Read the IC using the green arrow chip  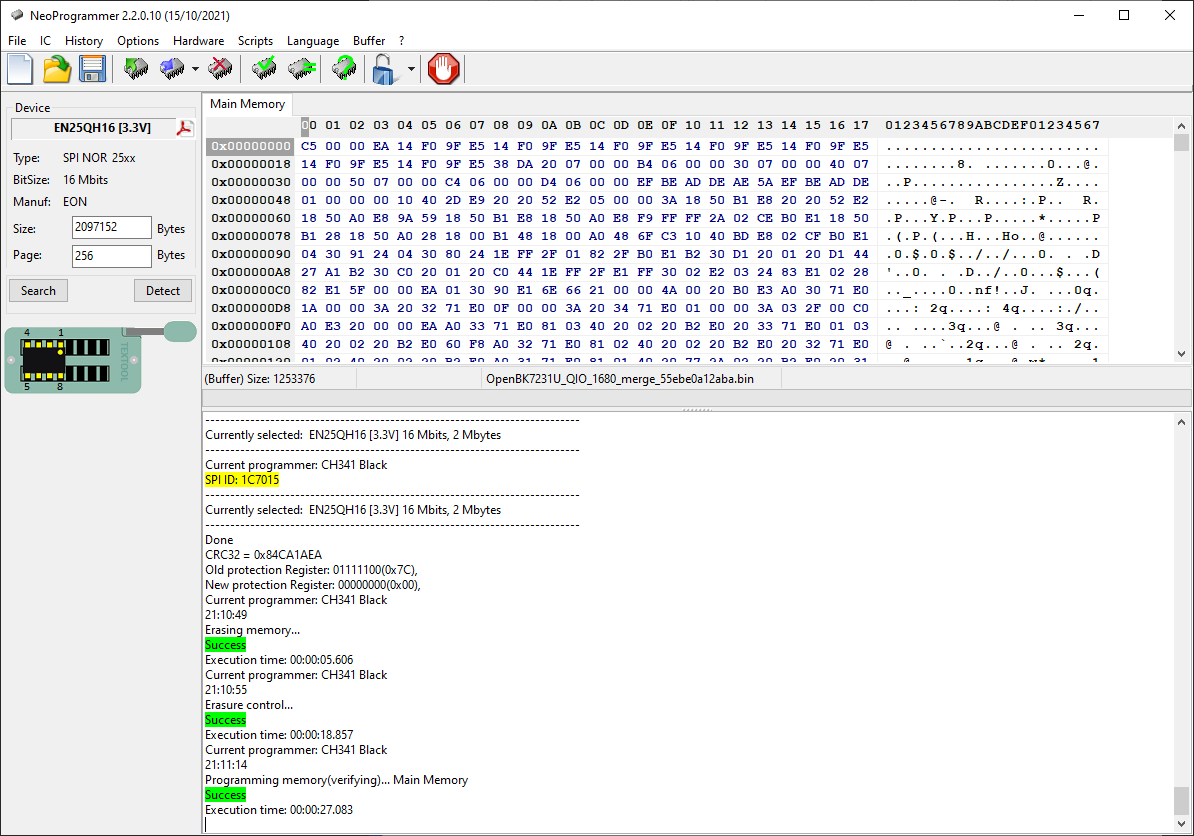pyautogui.click(x=136, y=69)
